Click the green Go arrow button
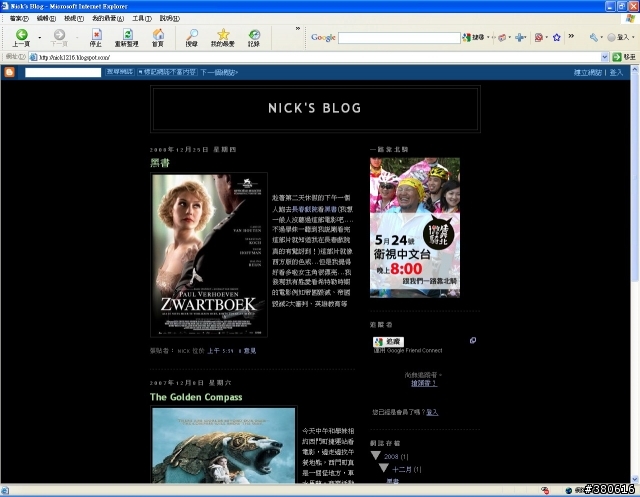Image resolution: width=640 pixels, height=497 pixels. click(617, 58)
